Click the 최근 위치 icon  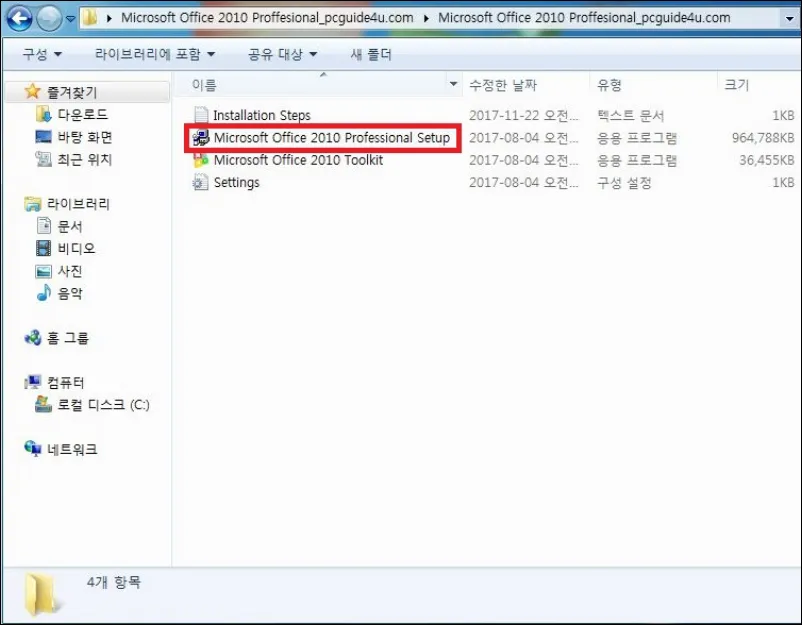[43, 159]
